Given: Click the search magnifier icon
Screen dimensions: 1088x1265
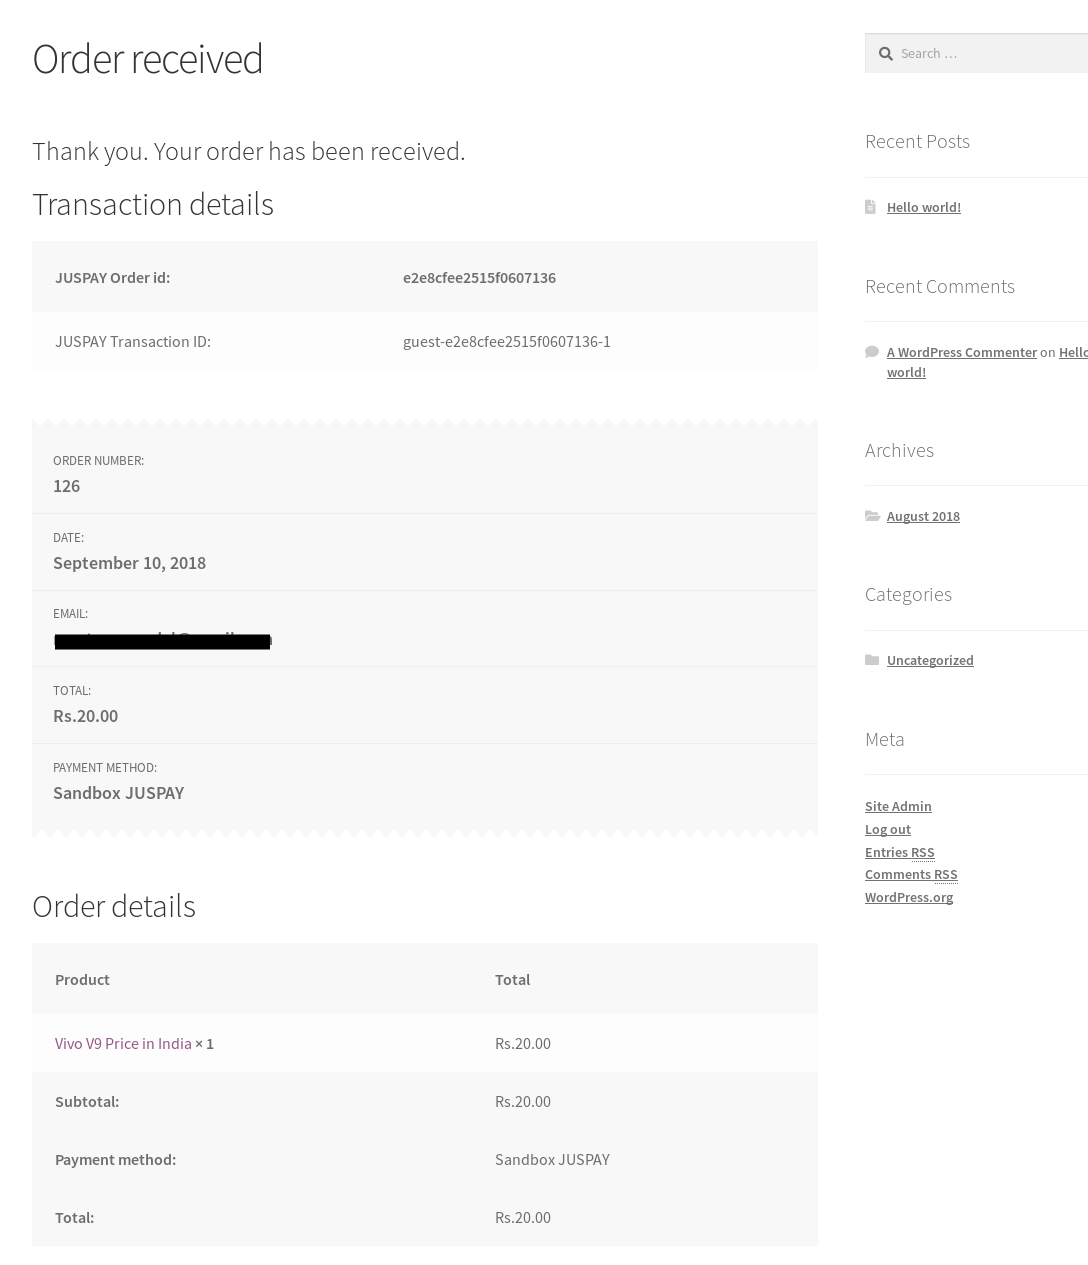Looking at the screenshot, I should tap(885, 54).
